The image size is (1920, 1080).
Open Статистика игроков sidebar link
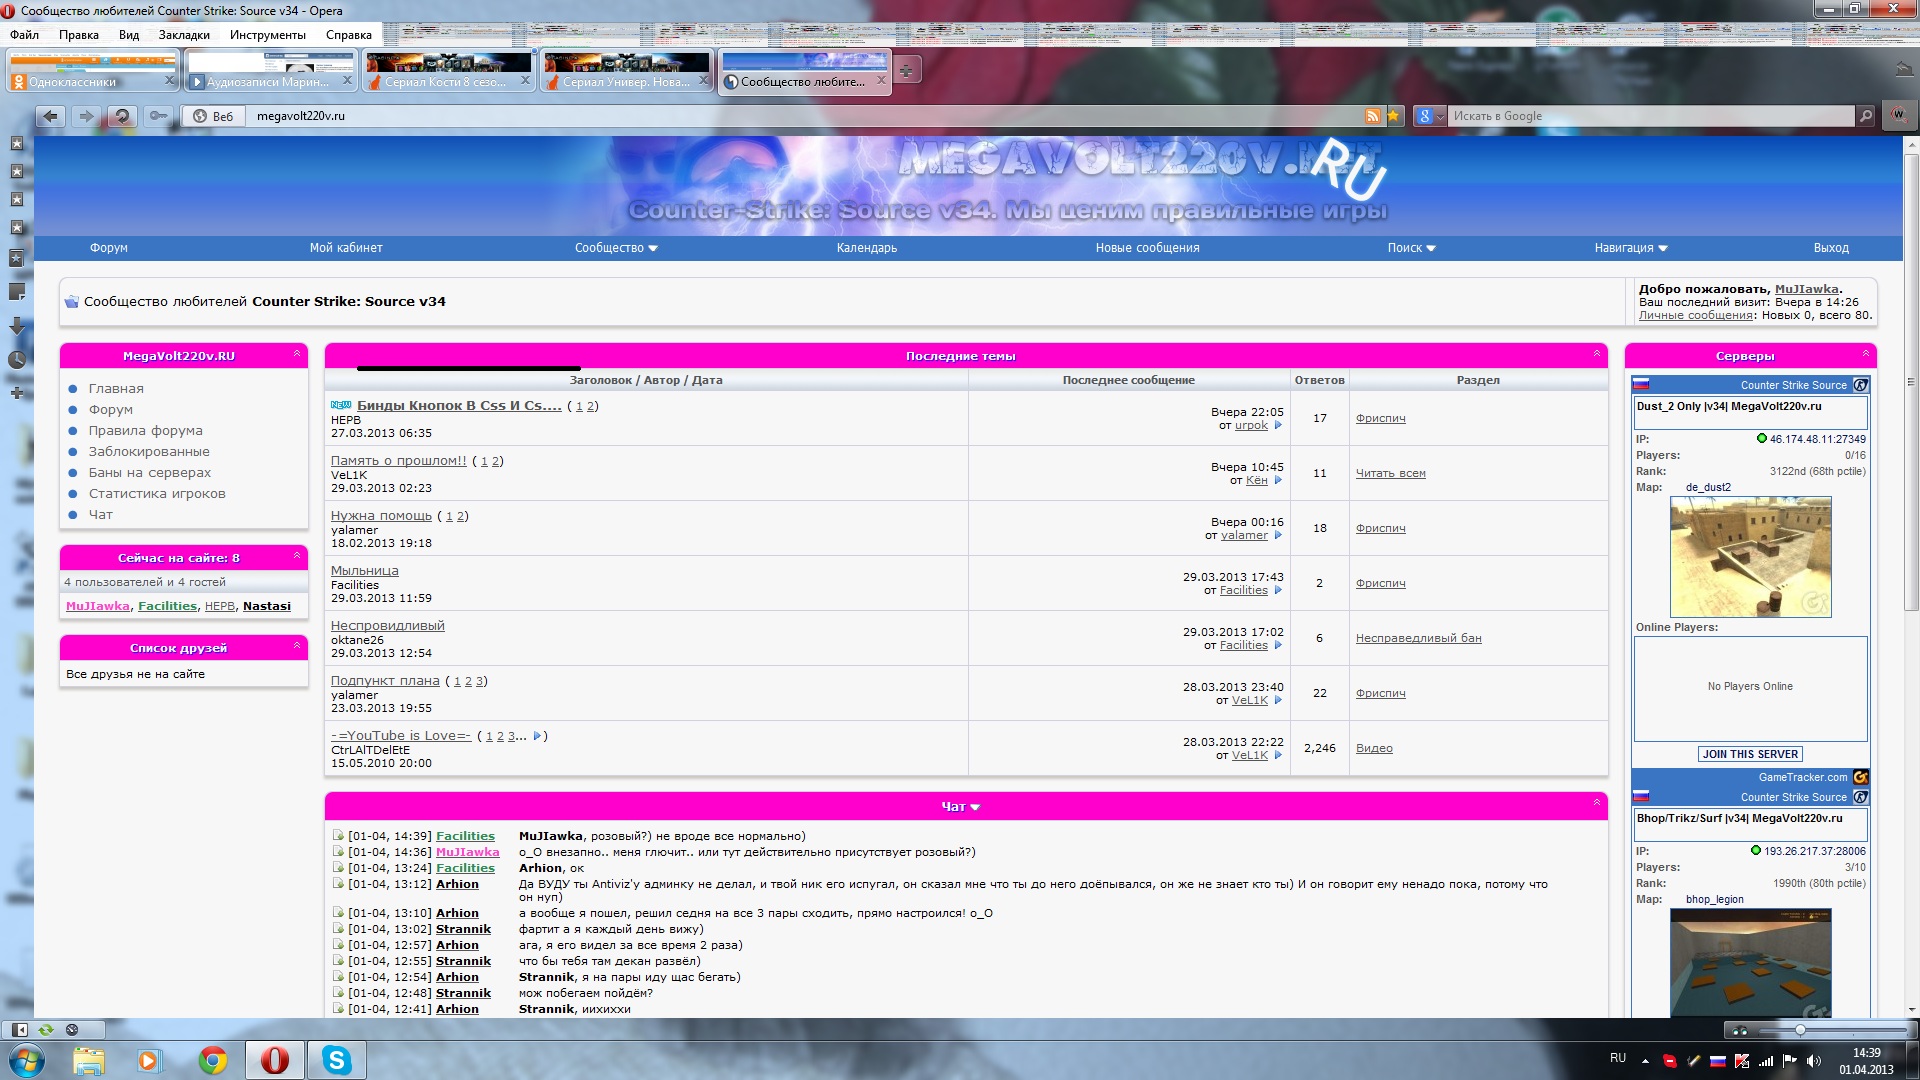pos(157,494)
